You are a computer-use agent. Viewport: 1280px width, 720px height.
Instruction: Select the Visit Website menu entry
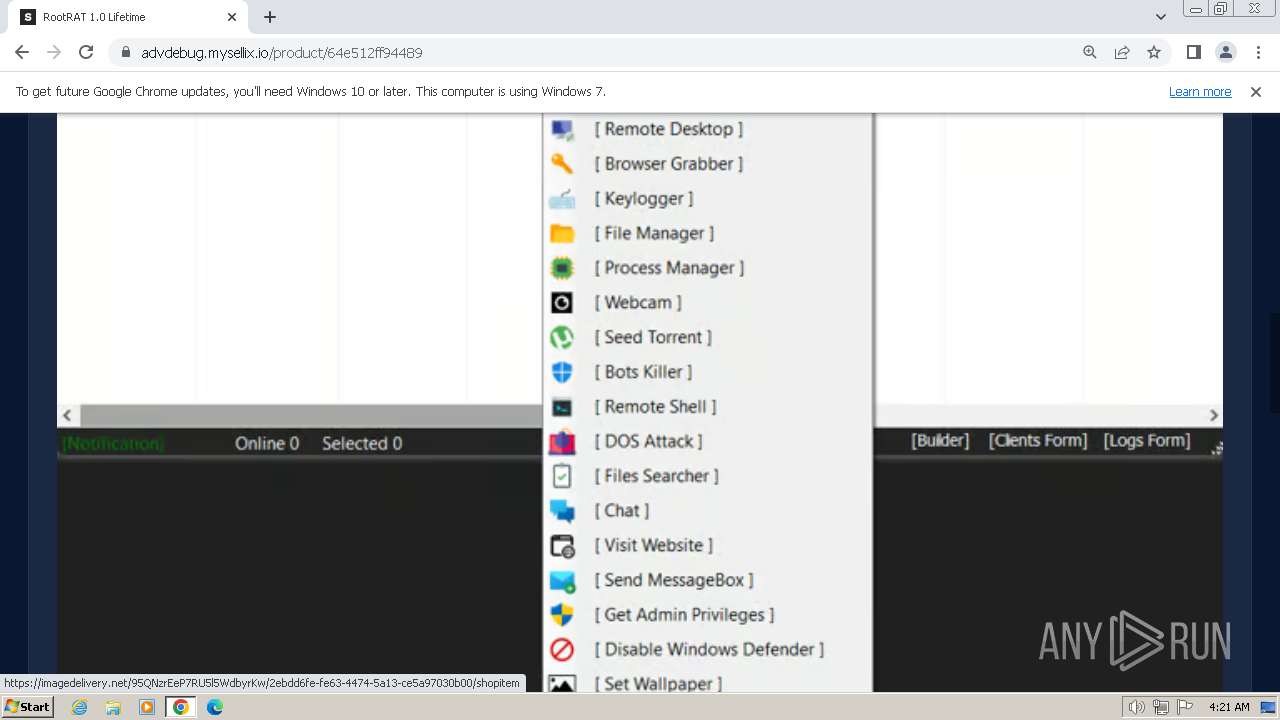[x=653, y=545]
